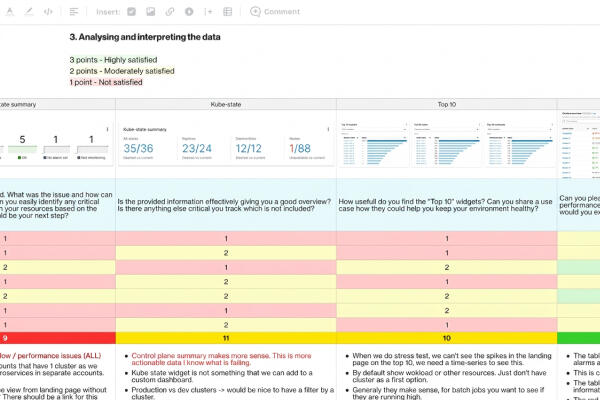The image size is (600, 400).
Task: Insert a table from toolbar
Action: (228, 12)
